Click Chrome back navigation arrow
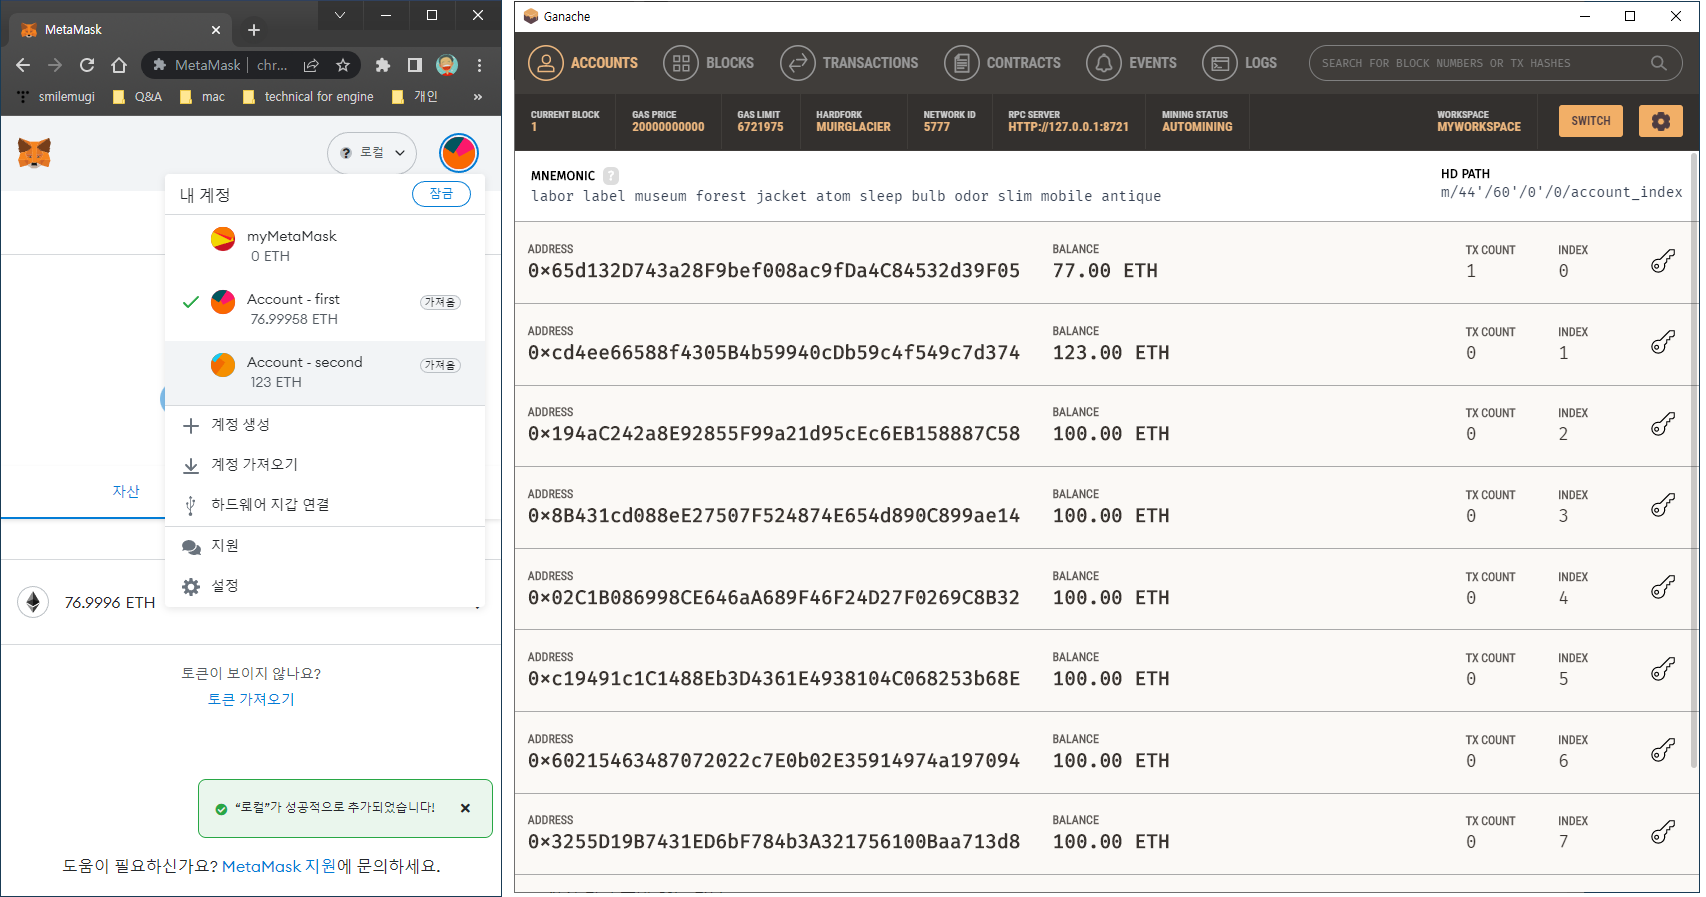 (23, 65)
